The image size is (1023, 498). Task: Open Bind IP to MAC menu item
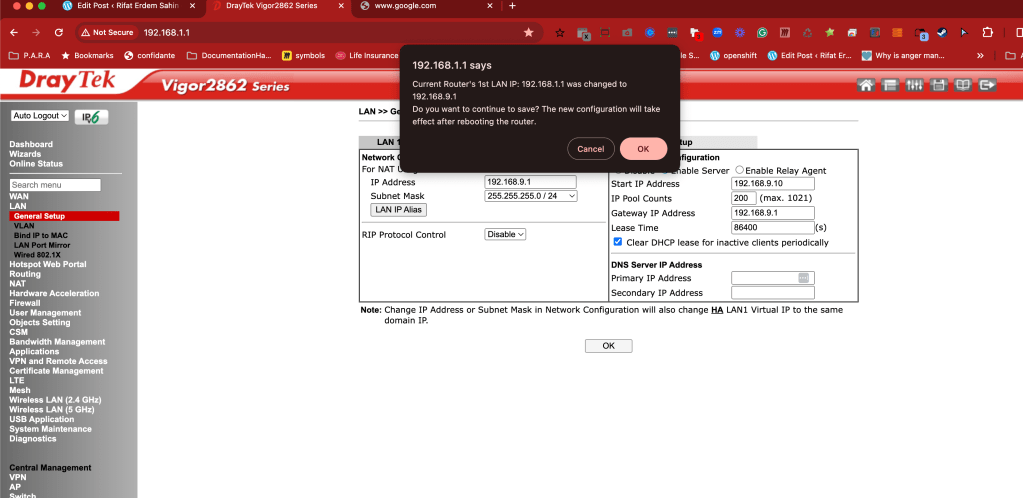(x=40, y=236)
